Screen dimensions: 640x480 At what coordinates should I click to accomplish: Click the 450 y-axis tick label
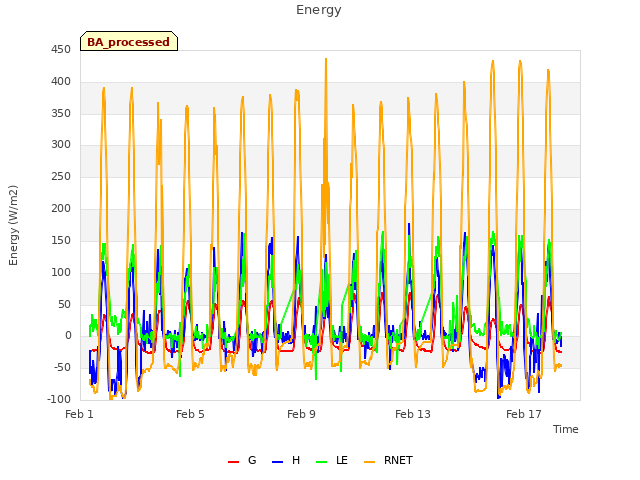(x=61, y=50)
